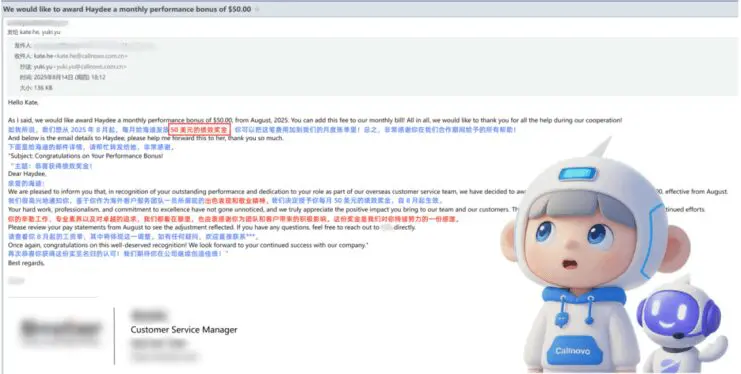Click the Chinese line '主题：恭喜获得绩效奖金！'
This screenshot has height=374, width=741.
[52, 166]
